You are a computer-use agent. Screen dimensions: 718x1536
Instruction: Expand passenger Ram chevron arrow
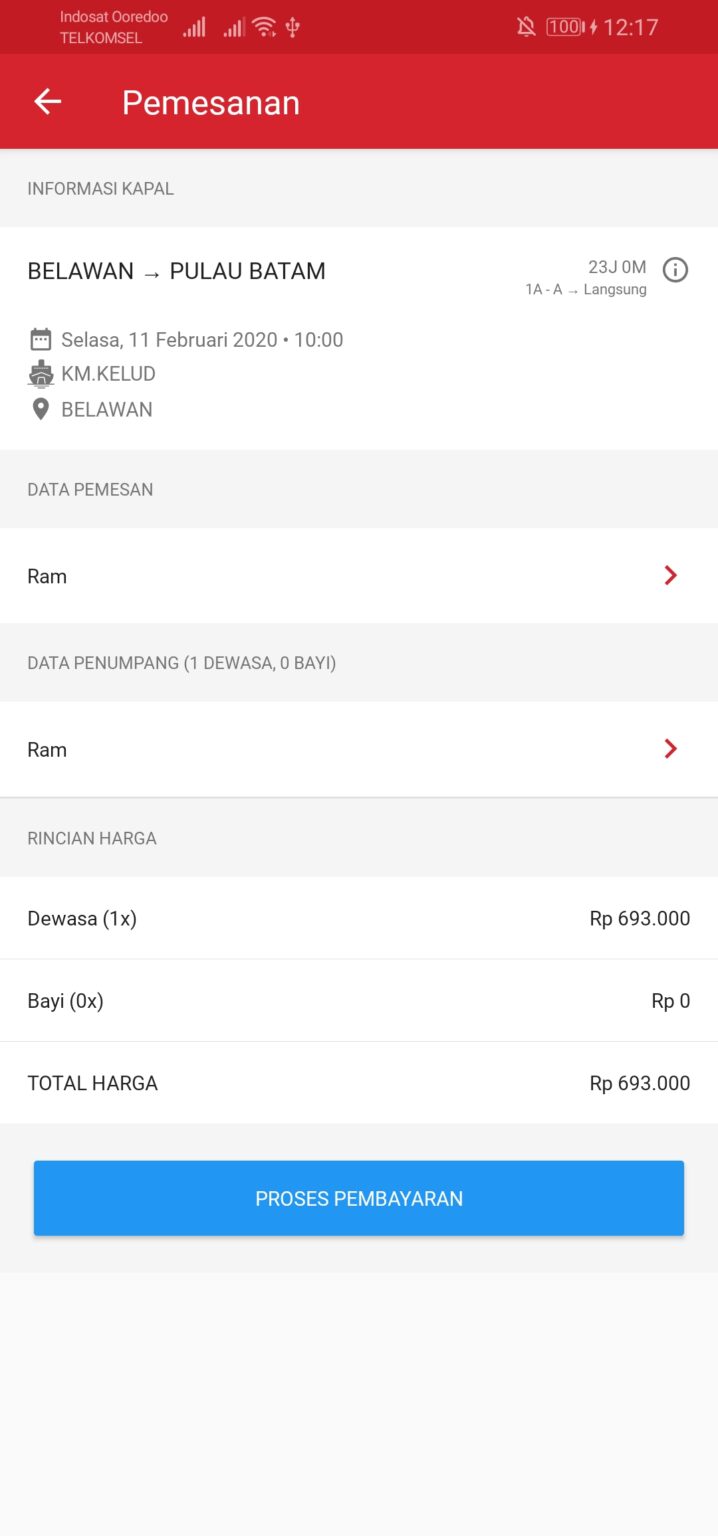click(x=671, y=749)
